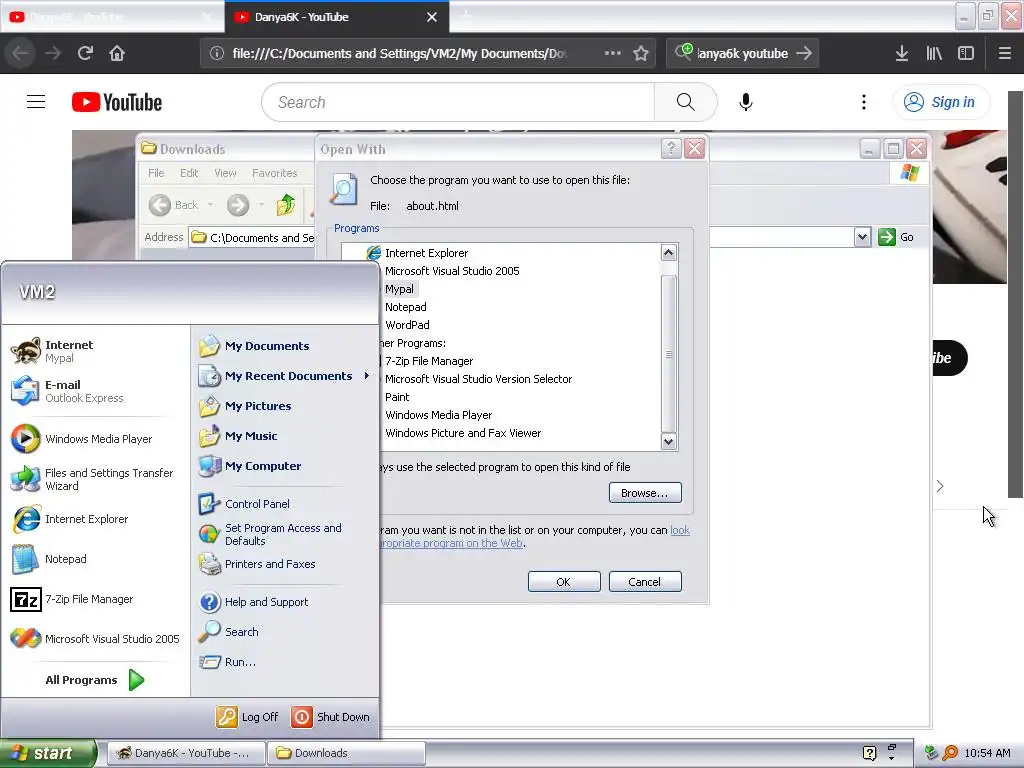Click the YouTube search input field
This screenshot has height=768, width=1024.
tap(458, 102)
